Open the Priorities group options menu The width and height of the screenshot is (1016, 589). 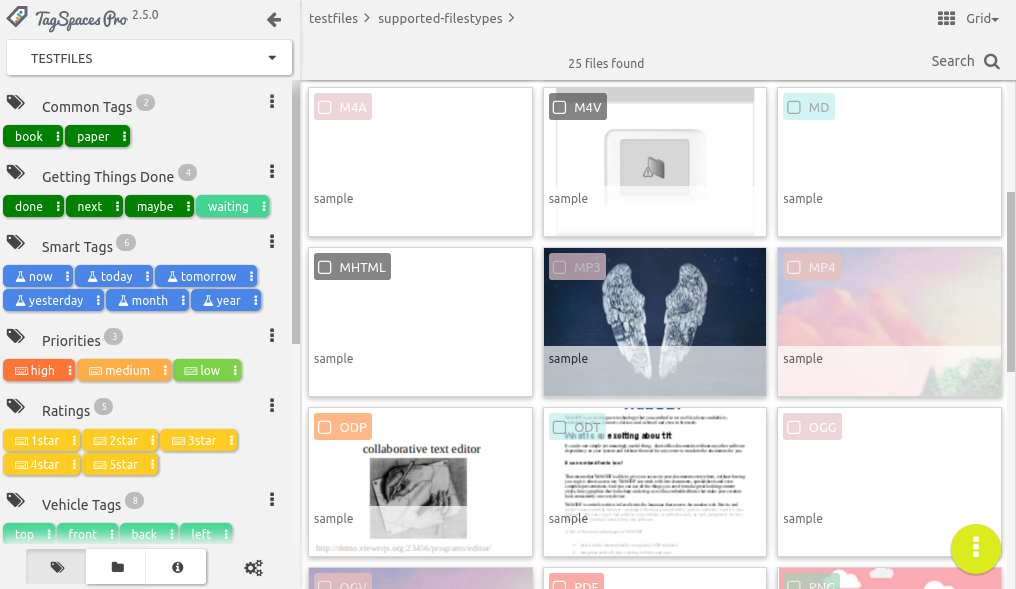tap(272, 335)
